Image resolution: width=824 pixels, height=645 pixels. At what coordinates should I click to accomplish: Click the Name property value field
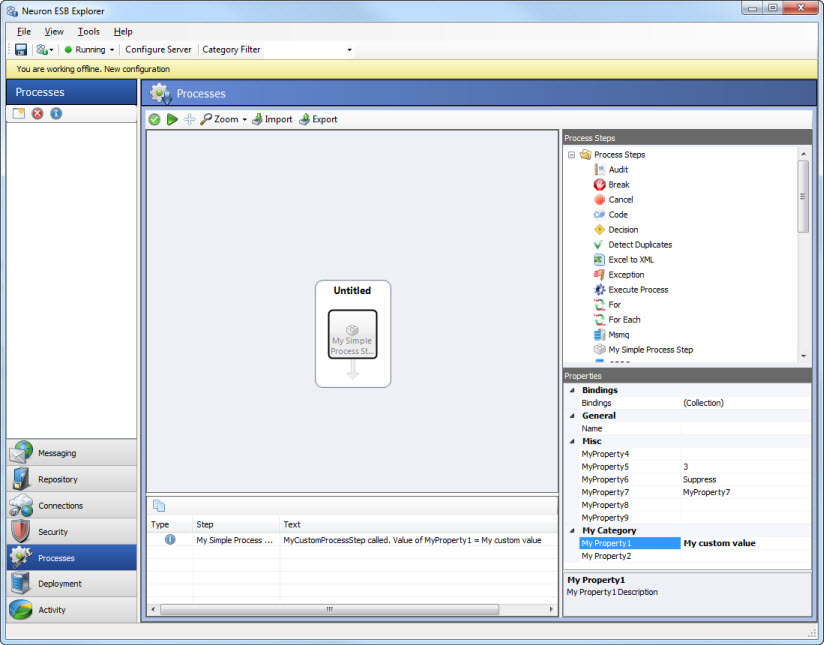(x=745, y=428)
